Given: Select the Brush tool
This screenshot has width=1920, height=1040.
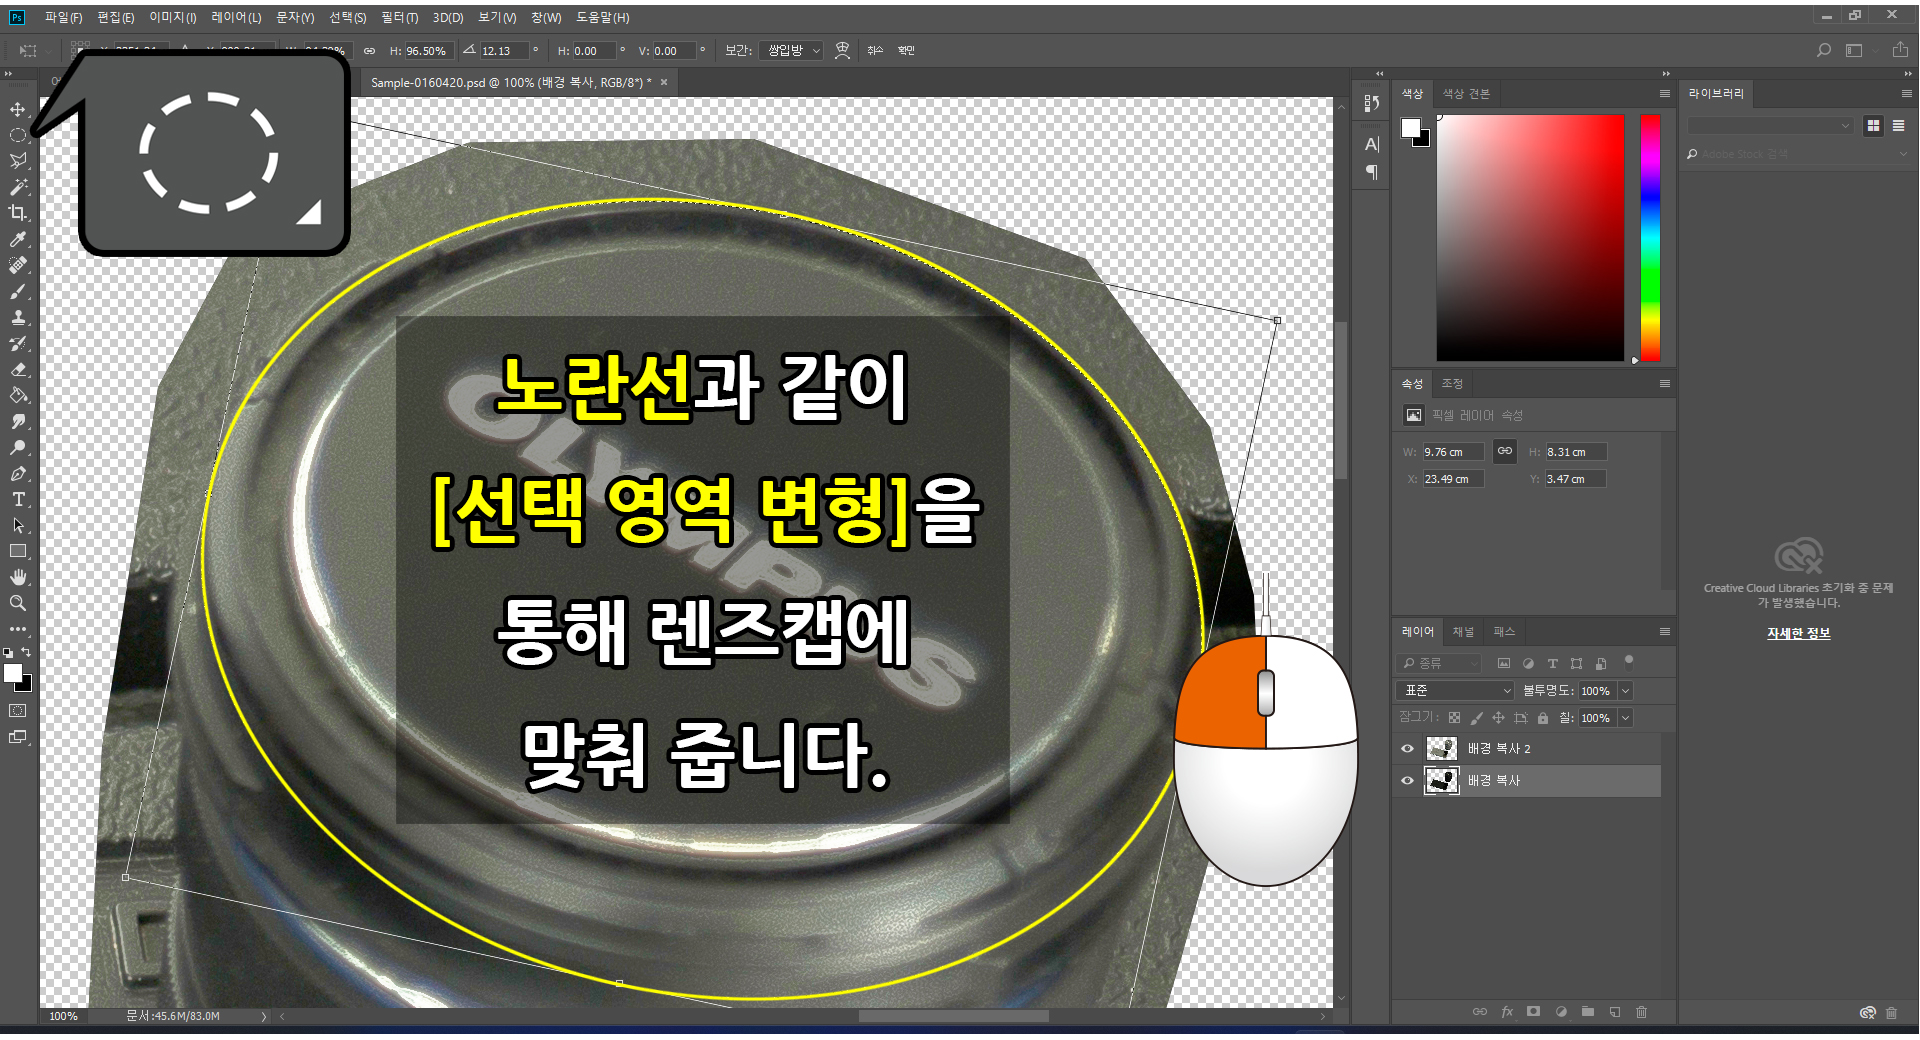Looking at the screenshot, I should [x=18, y=291].
